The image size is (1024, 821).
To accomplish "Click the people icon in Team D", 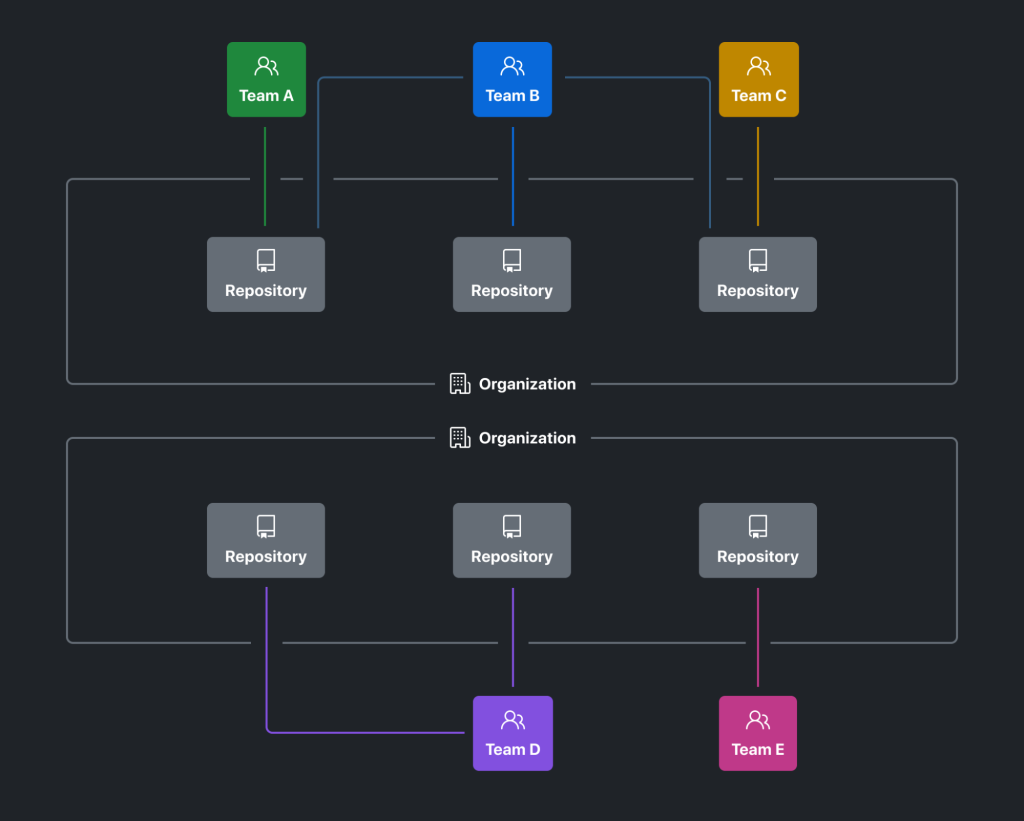I will pyautogui.click(x=512, y=720).
